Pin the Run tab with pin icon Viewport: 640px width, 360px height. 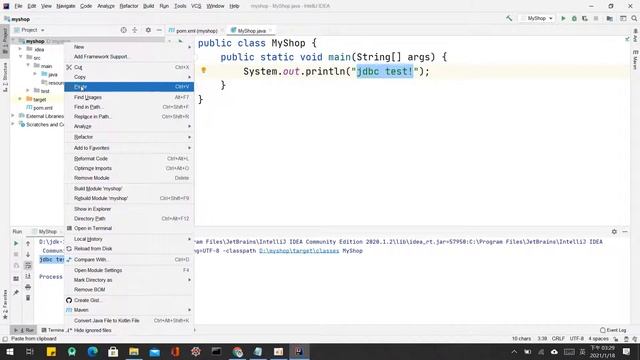click(16, 292)
